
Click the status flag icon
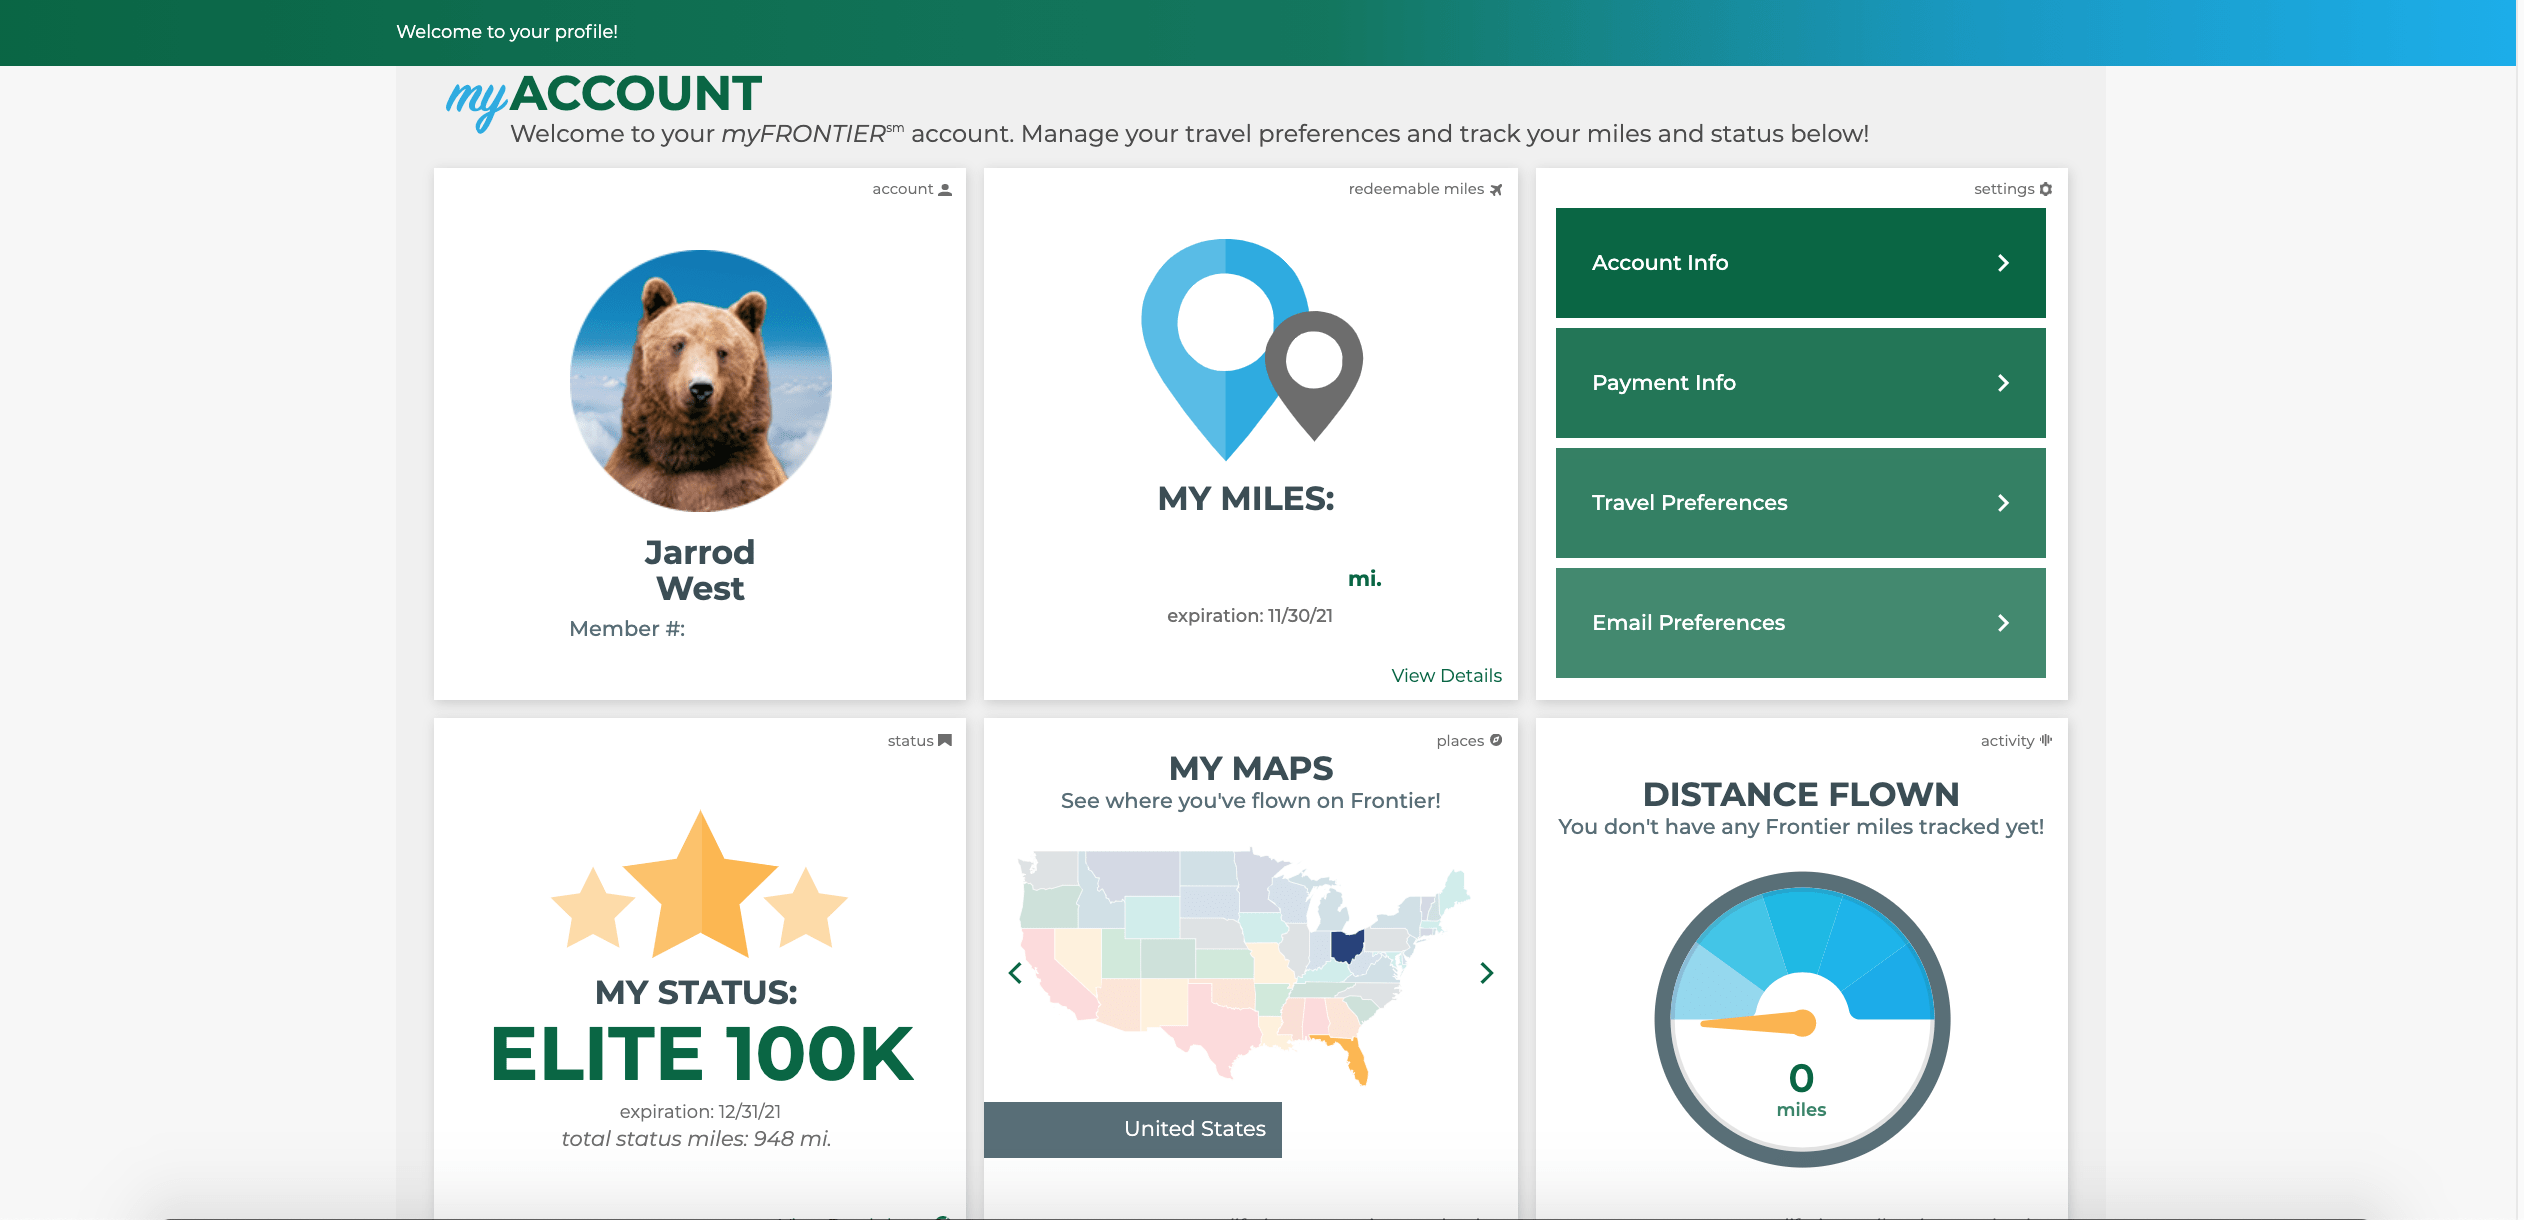point(945,741)
